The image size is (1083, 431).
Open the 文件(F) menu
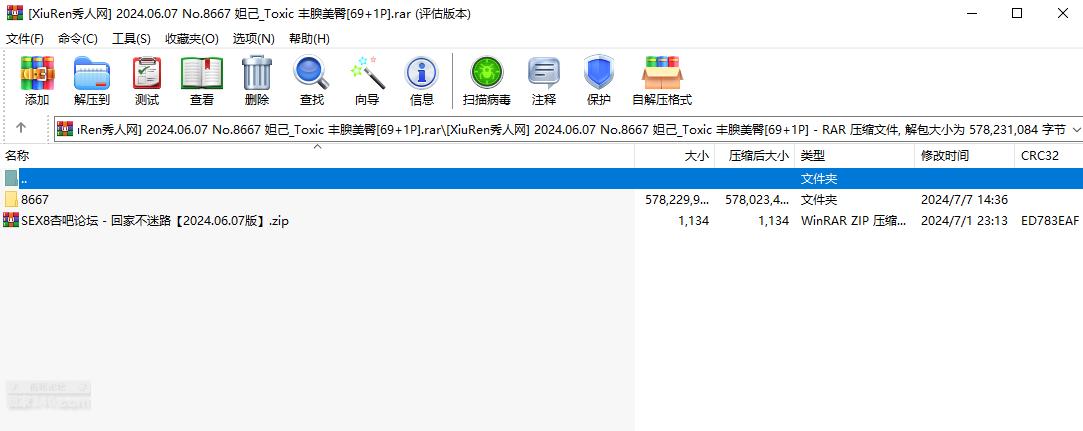pyautogui.click(x=25, y=39)
